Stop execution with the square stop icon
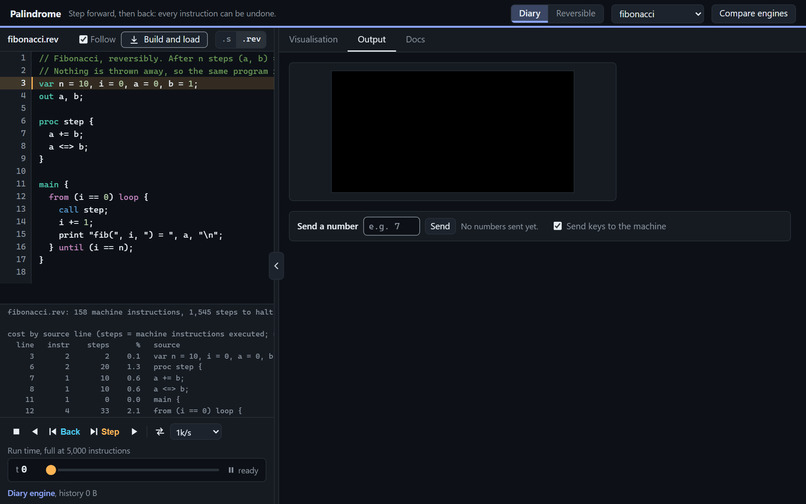806x504 pixels. [x=16, y=431]
